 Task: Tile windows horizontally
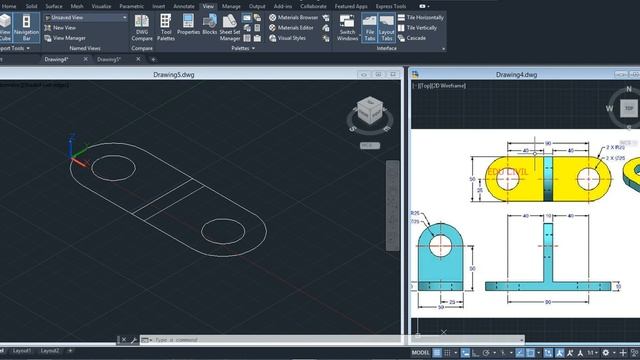click(421, 18)
